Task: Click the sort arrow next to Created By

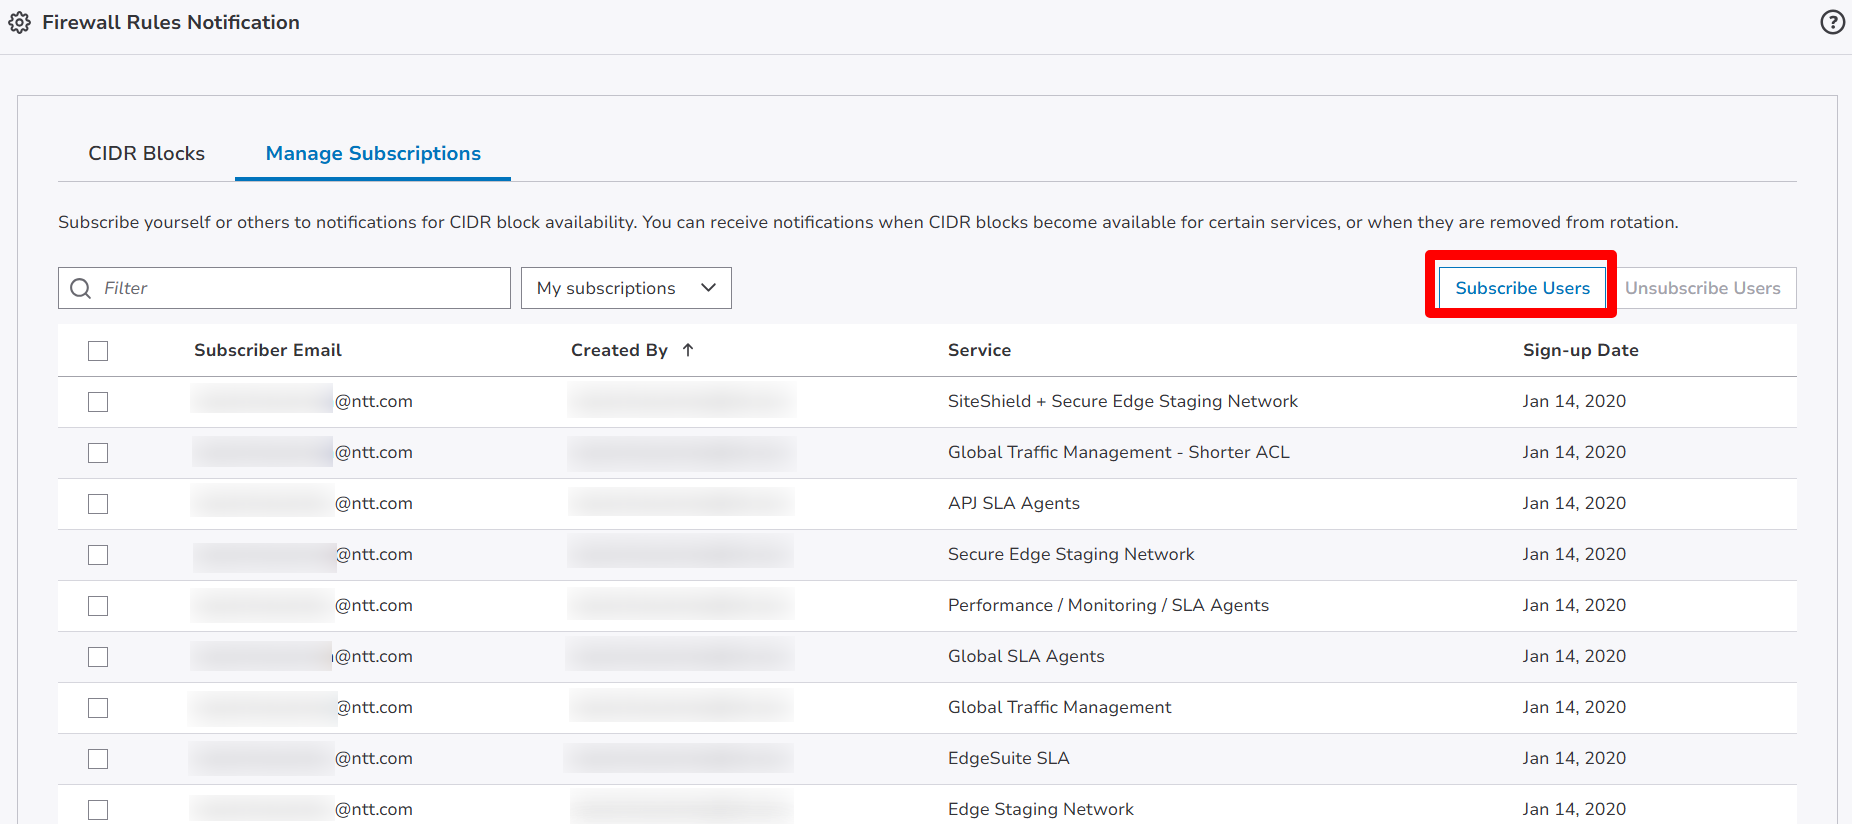Action: [x=688, y=350]
